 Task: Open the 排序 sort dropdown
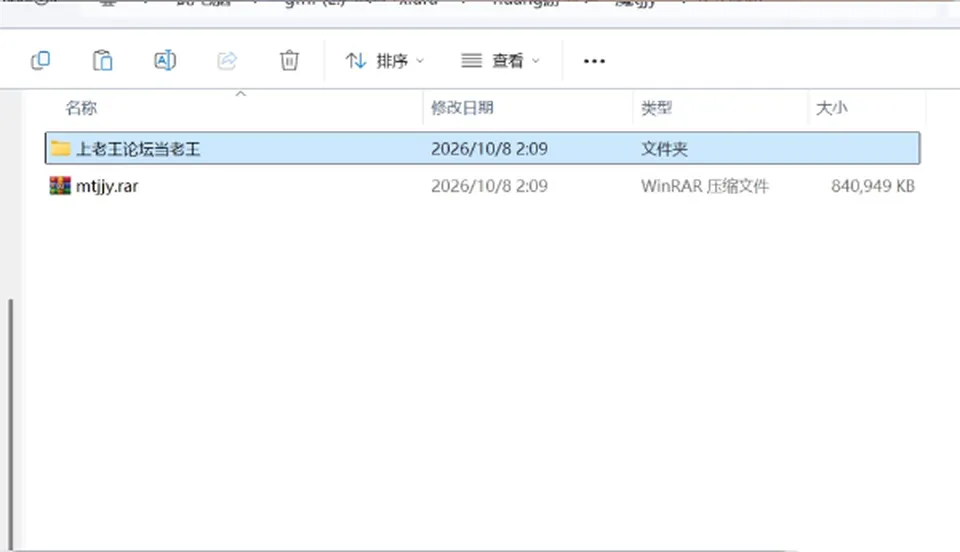384,61
